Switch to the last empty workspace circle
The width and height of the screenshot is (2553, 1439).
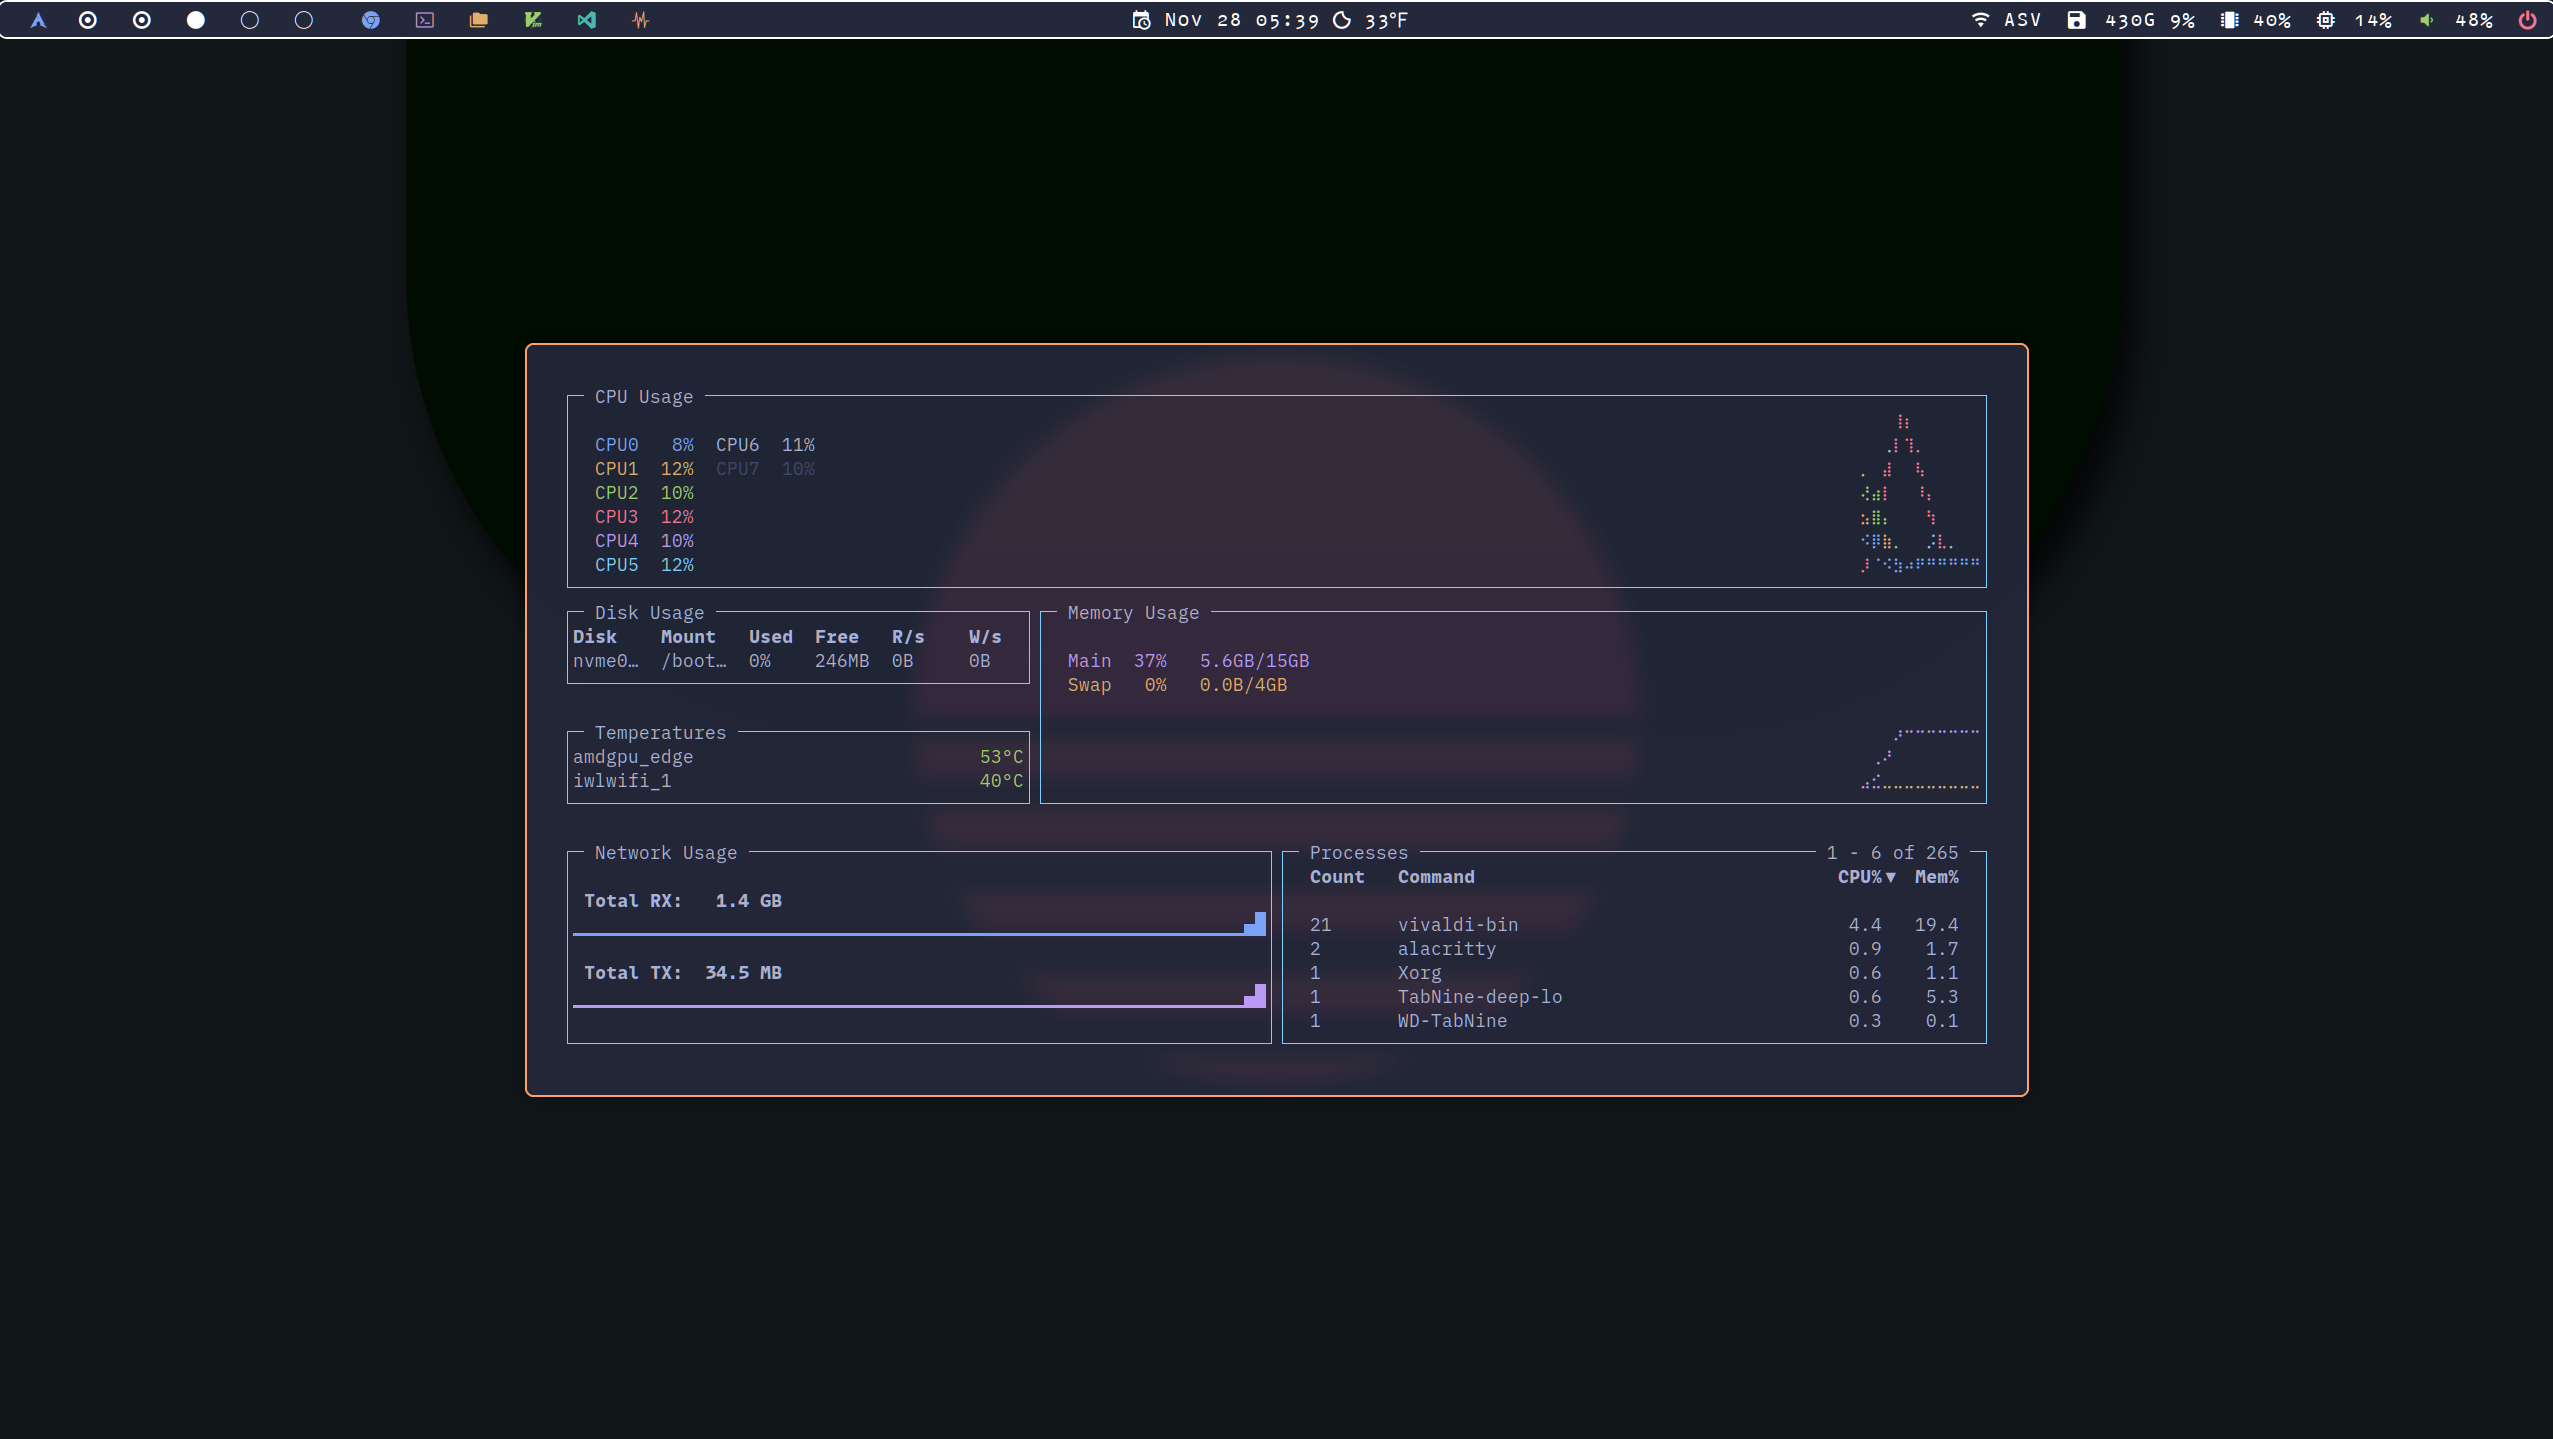(304, 20)
